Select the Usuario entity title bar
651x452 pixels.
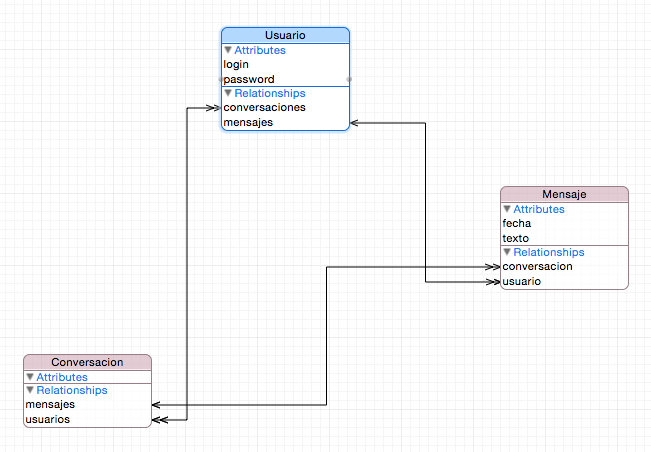click(285, 35)
